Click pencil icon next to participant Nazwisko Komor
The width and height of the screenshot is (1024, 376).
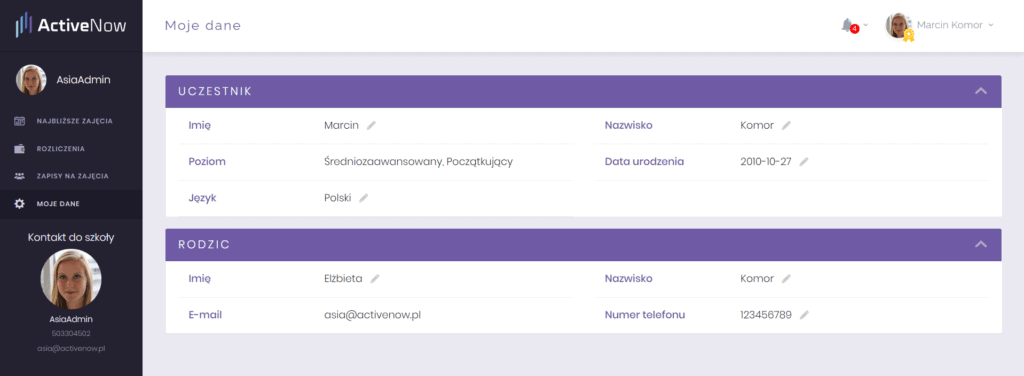(x=786, y=125)
